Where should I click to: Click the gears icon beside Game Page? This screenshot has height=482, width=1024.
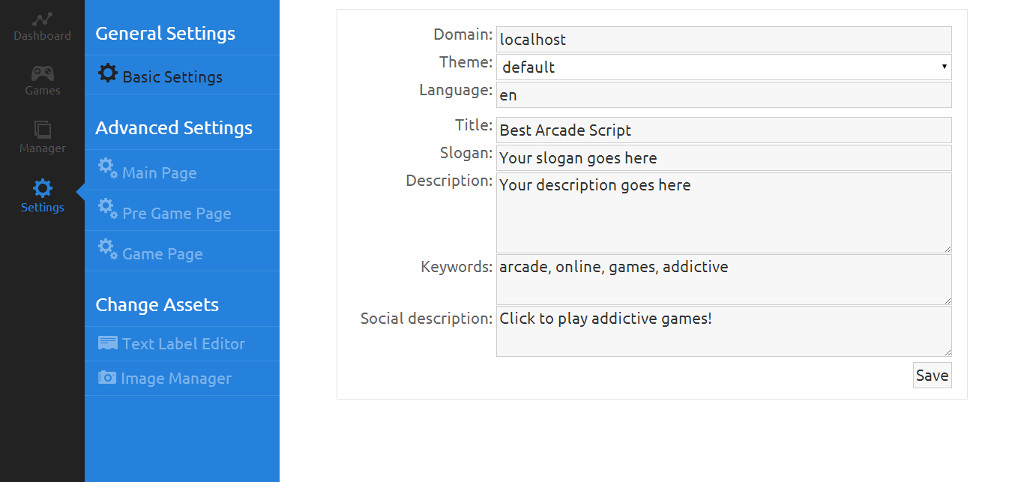pyautogui.click(x=107, y=251)
